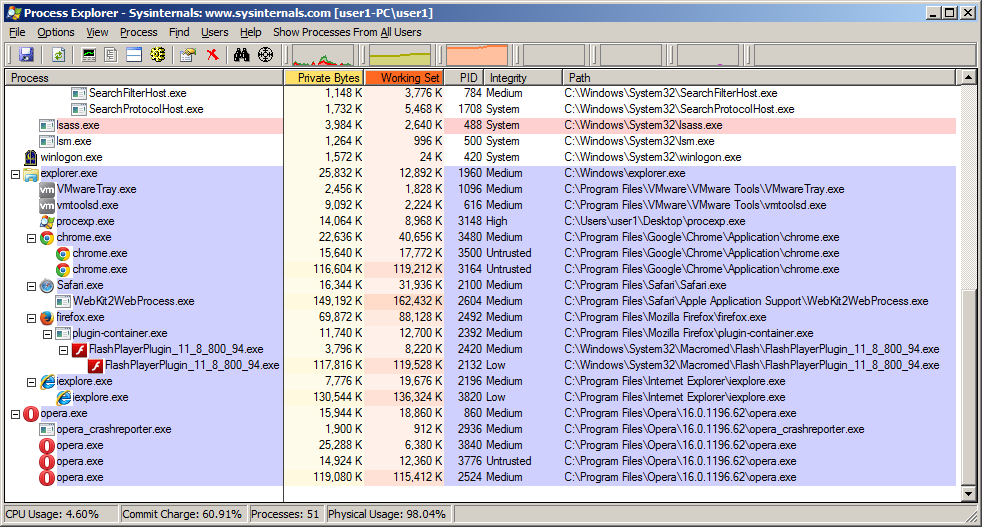Click the vertical scrollbar down arrow
Image resolution: width=982 pixels, height=527 pixels.
point(967,493)
